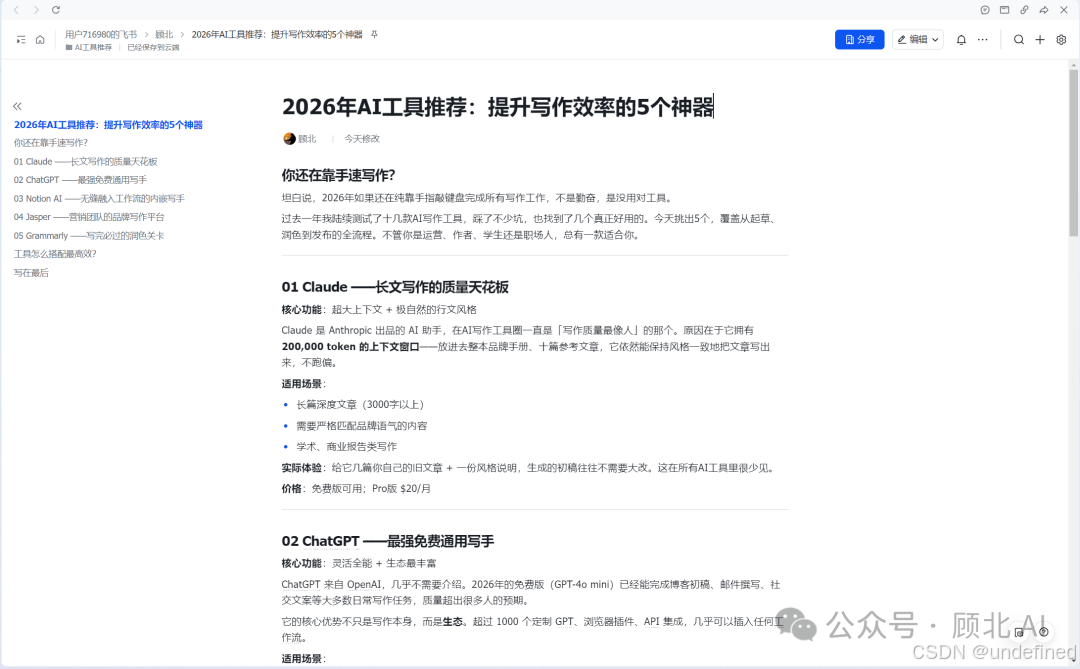The height and width of the screenshot is (669, 1080).
Task: Open search with the magnifier icon
Action: point(1019,40)
